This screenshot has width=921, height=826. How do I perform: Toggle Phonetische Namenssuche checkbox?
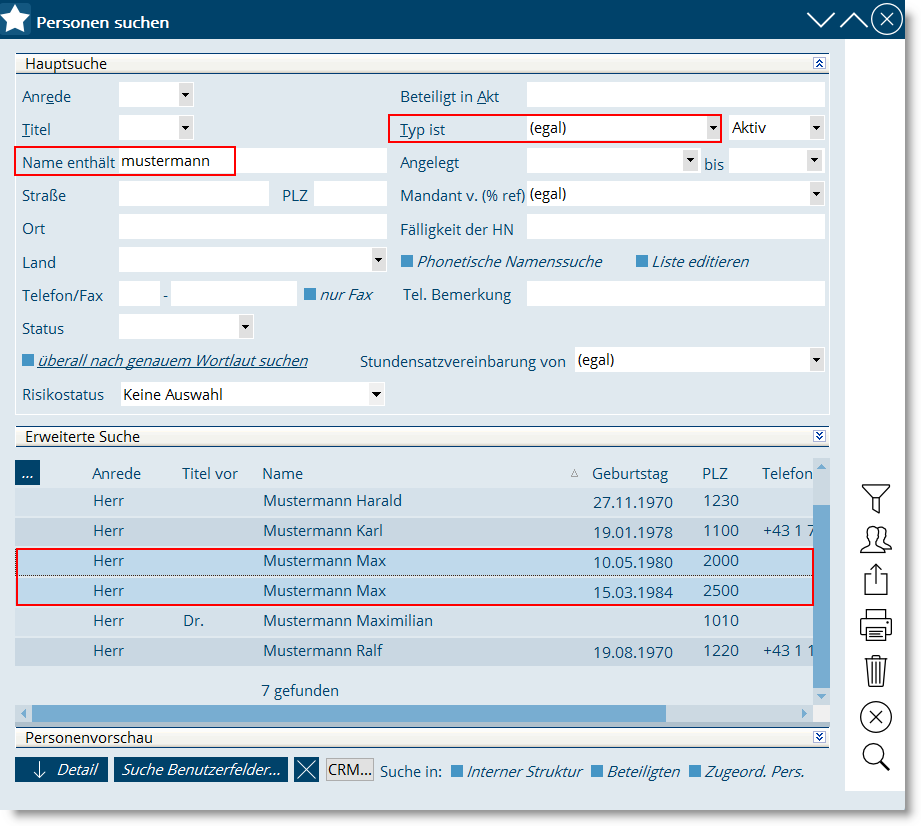tap(406, 261)
